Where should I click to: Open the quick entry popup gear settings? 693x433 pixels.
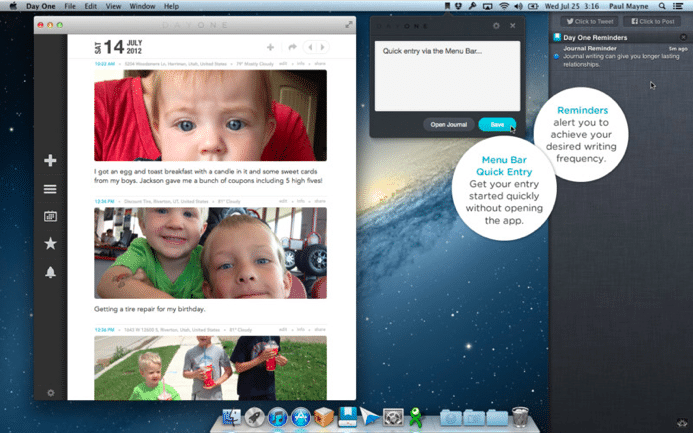pos(497,26)
